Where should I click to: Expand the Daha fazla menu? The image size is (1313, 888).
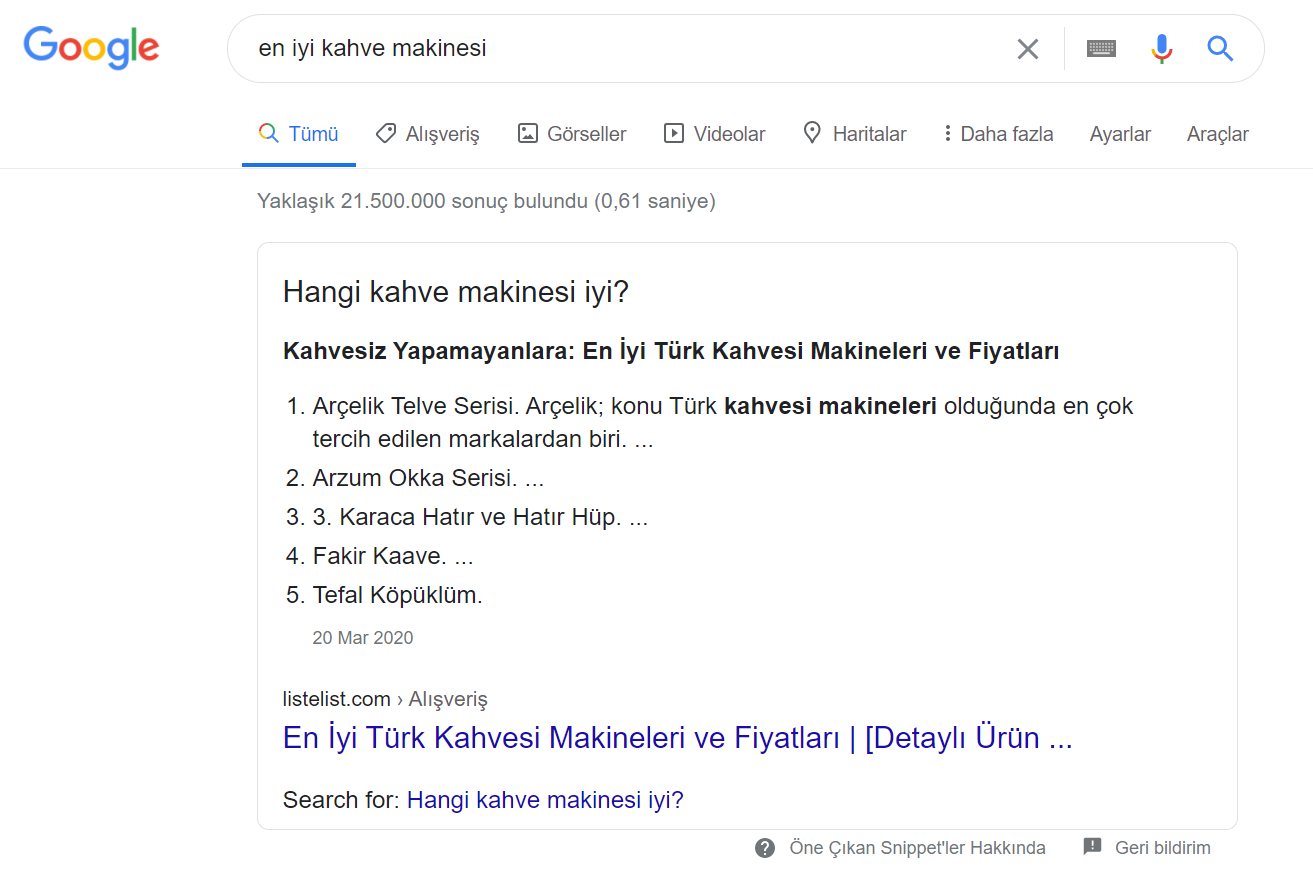[x=997, y=134]
